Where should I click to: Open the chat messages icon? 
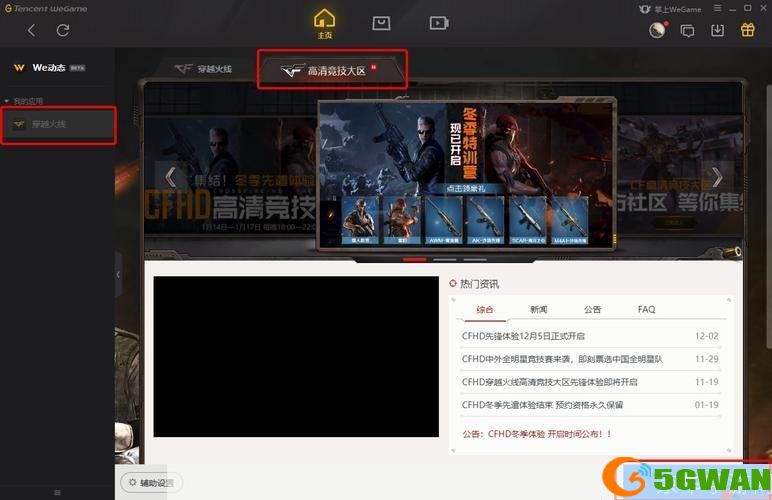click(x=687, y=31)
